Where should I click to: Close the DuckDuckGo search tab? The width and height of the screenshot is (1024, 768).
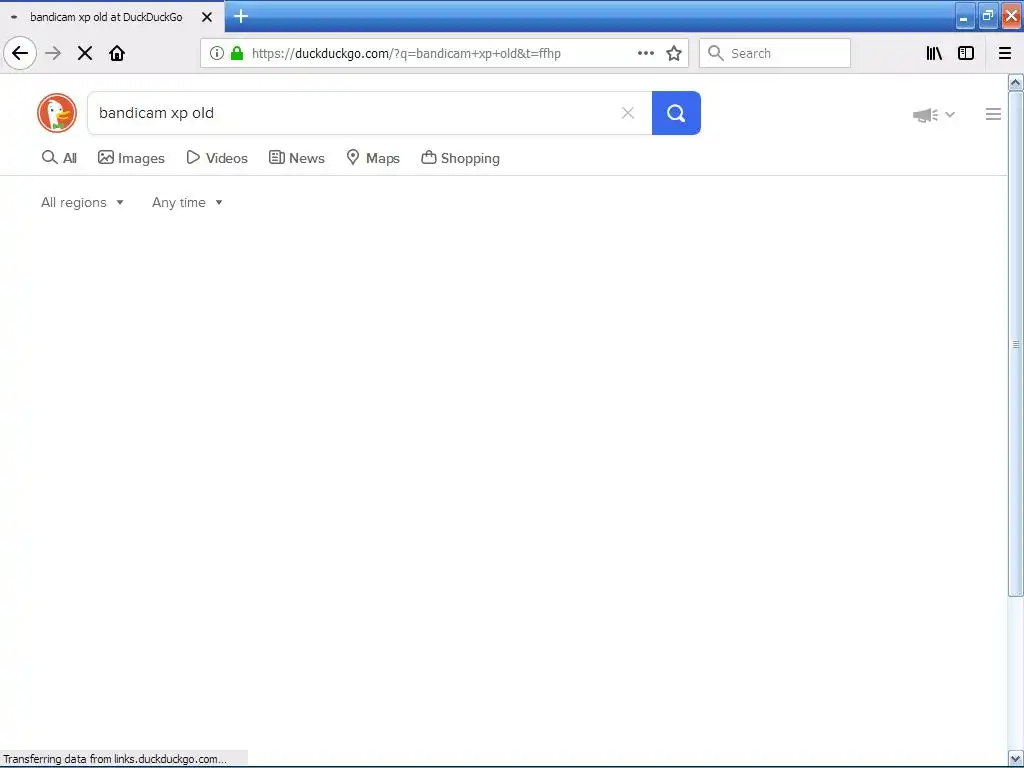207,17
